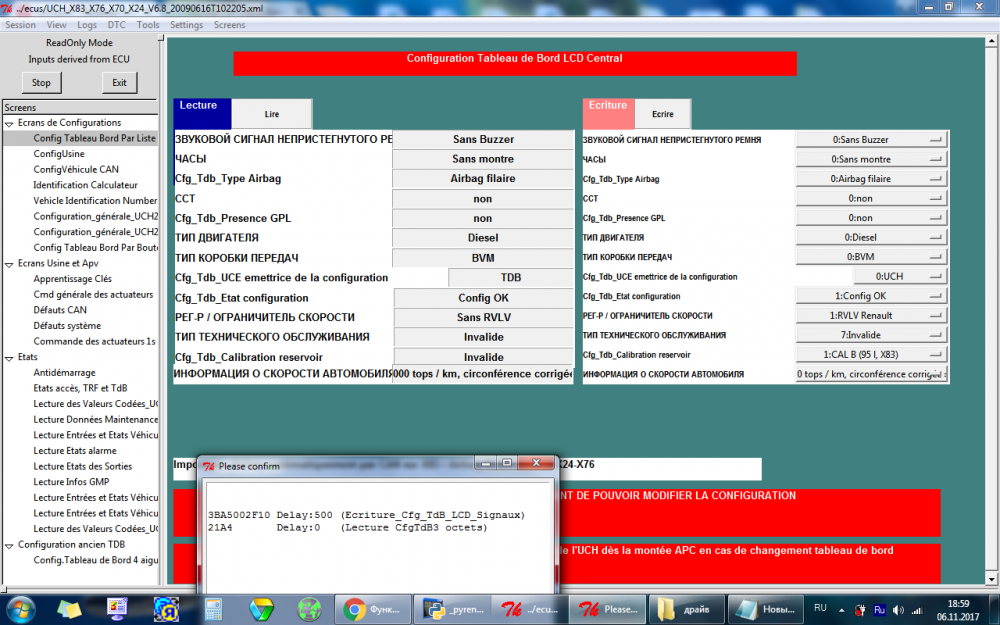Collapse the Ecrans Usine et Apv node
This screenshot has height=625, width=1000.
click(x=10, y=264)
